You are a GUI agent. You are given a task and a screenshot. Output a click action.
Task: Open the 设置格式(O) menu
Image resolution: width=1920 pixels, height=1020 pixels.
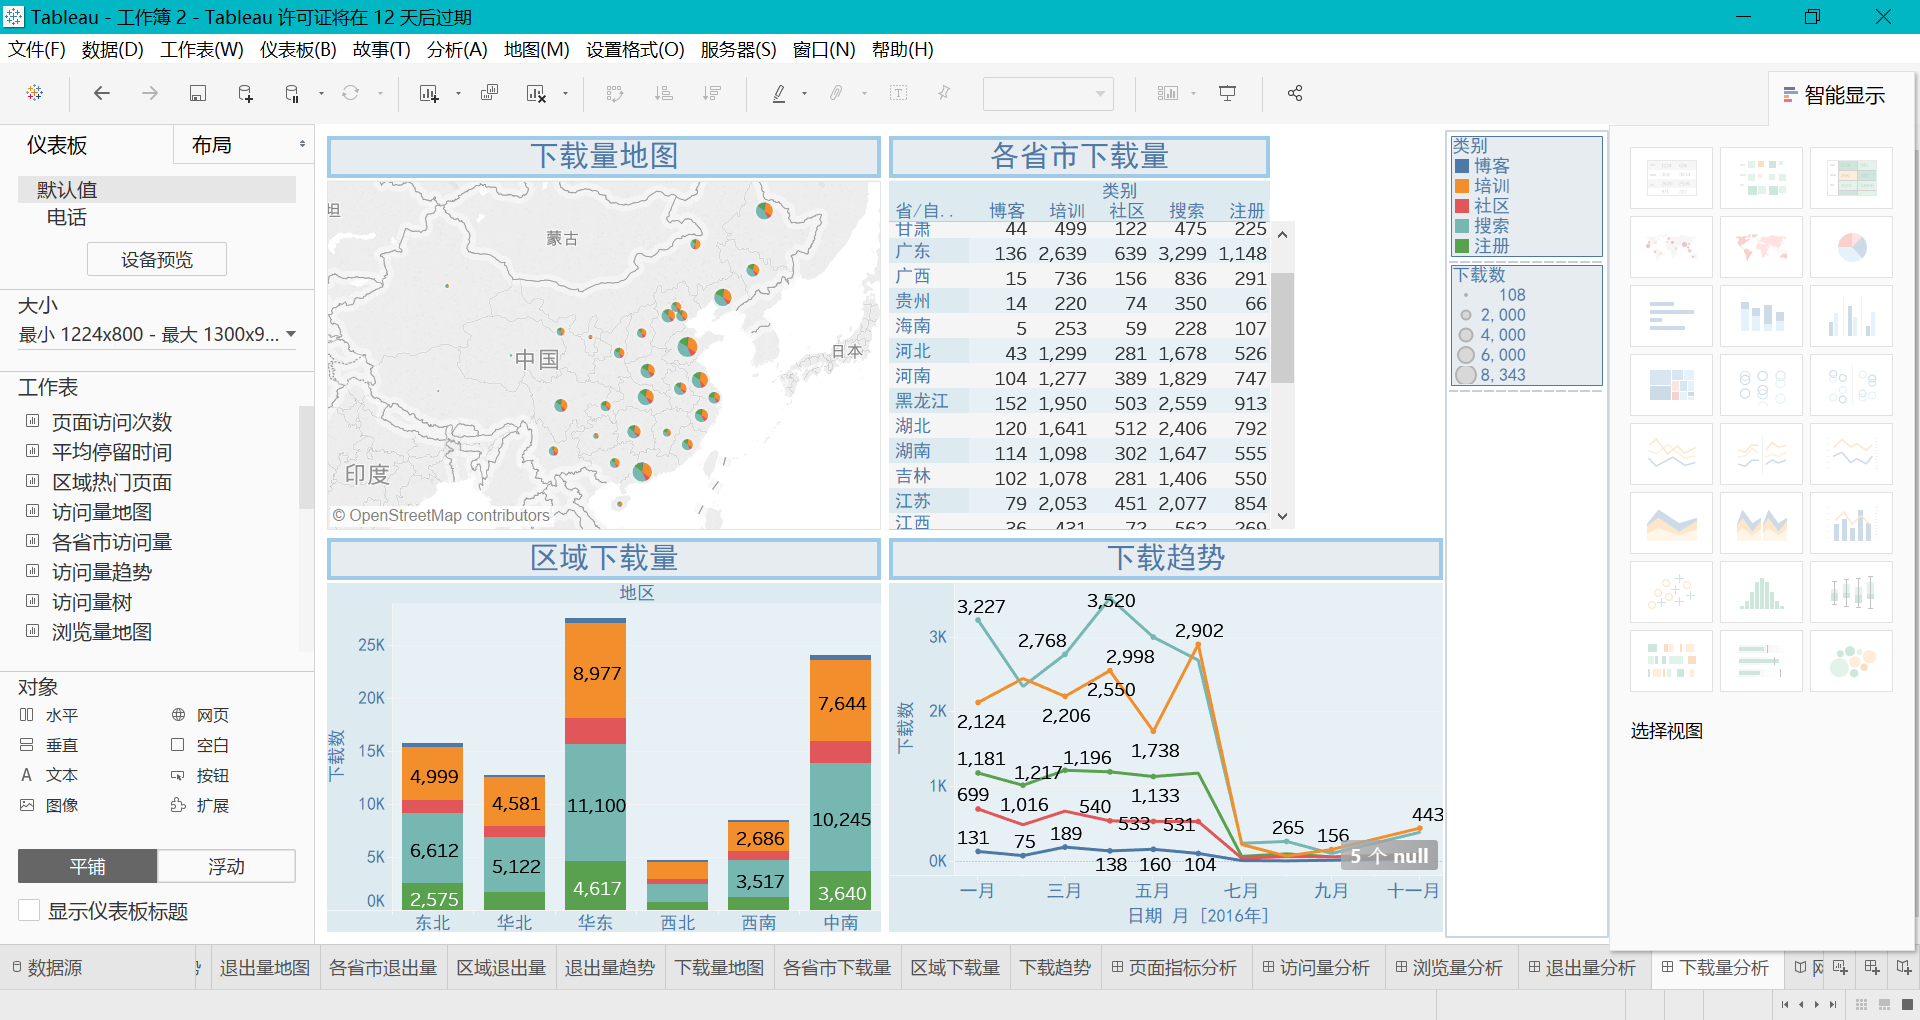635,49
